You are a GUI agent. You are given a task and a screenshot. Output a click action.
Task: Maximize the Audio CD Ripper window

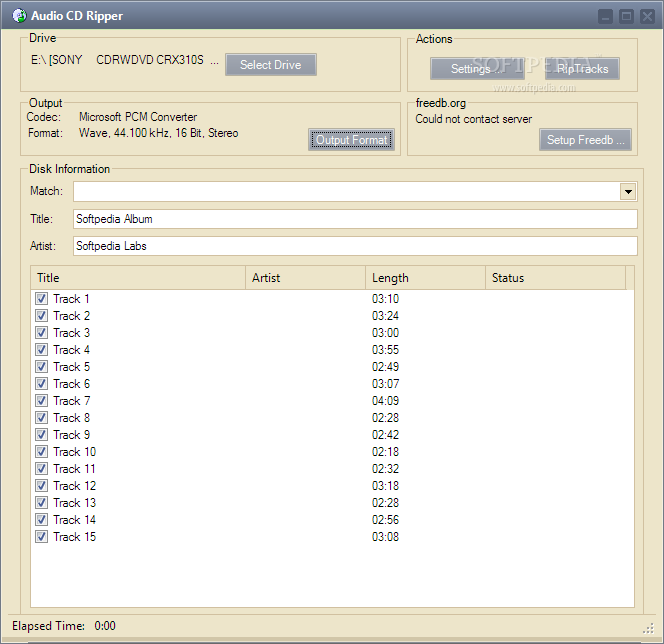pos(626,17)
